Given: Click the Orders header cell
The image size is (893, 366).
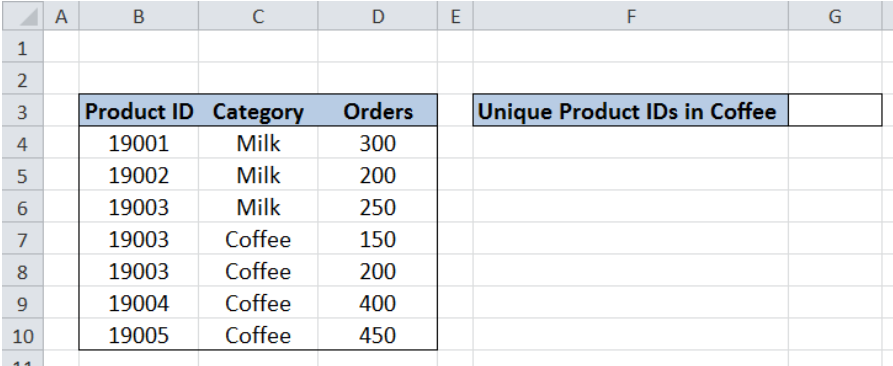Looking at the screenshot, I should (x=378, y=110).
